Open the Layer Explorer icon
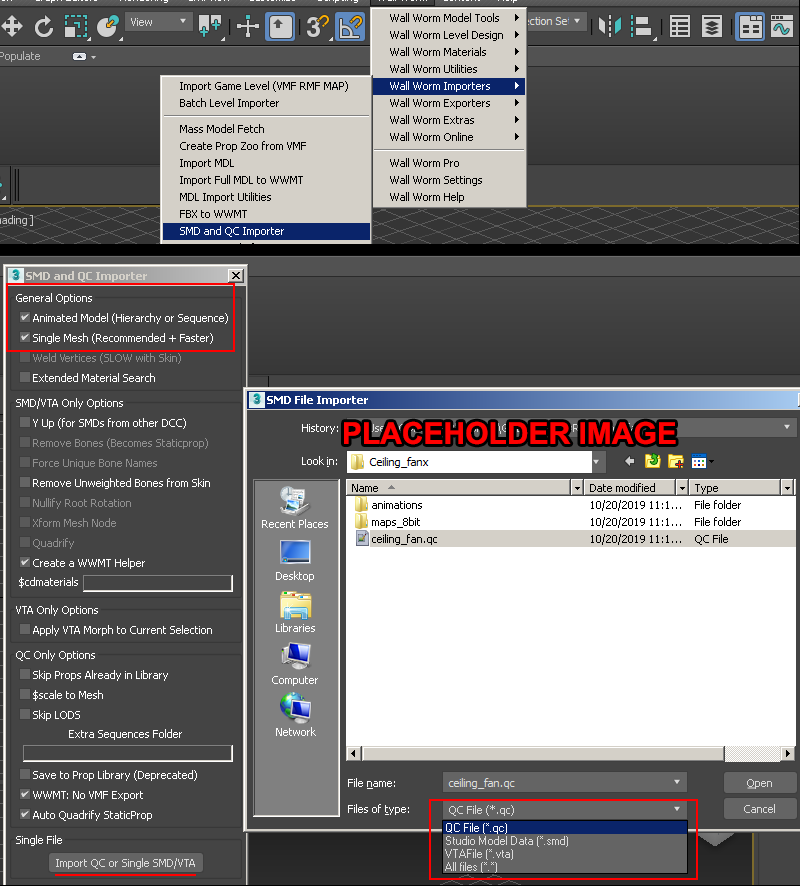The width and height of the screenshot is (800, 886). pos(711,26)
